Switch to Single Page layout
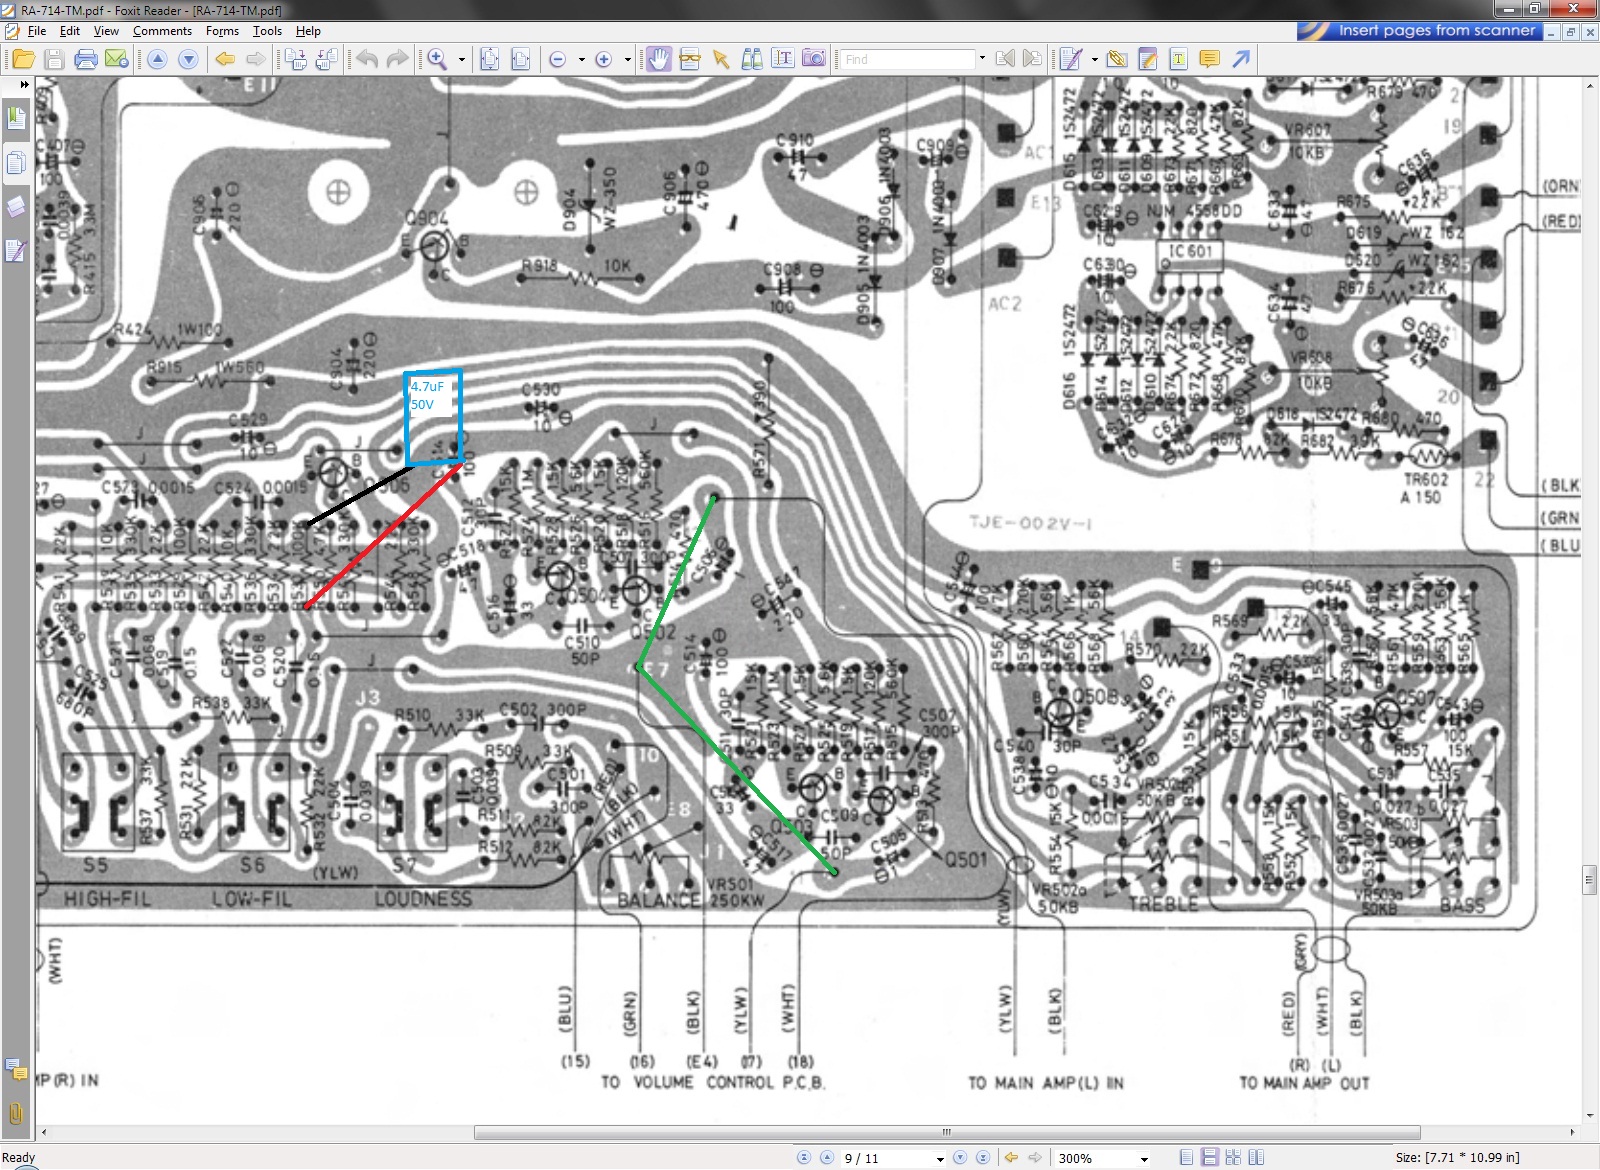The width and height of the screenshot is (1600, 1170). pos(1186,1158)
